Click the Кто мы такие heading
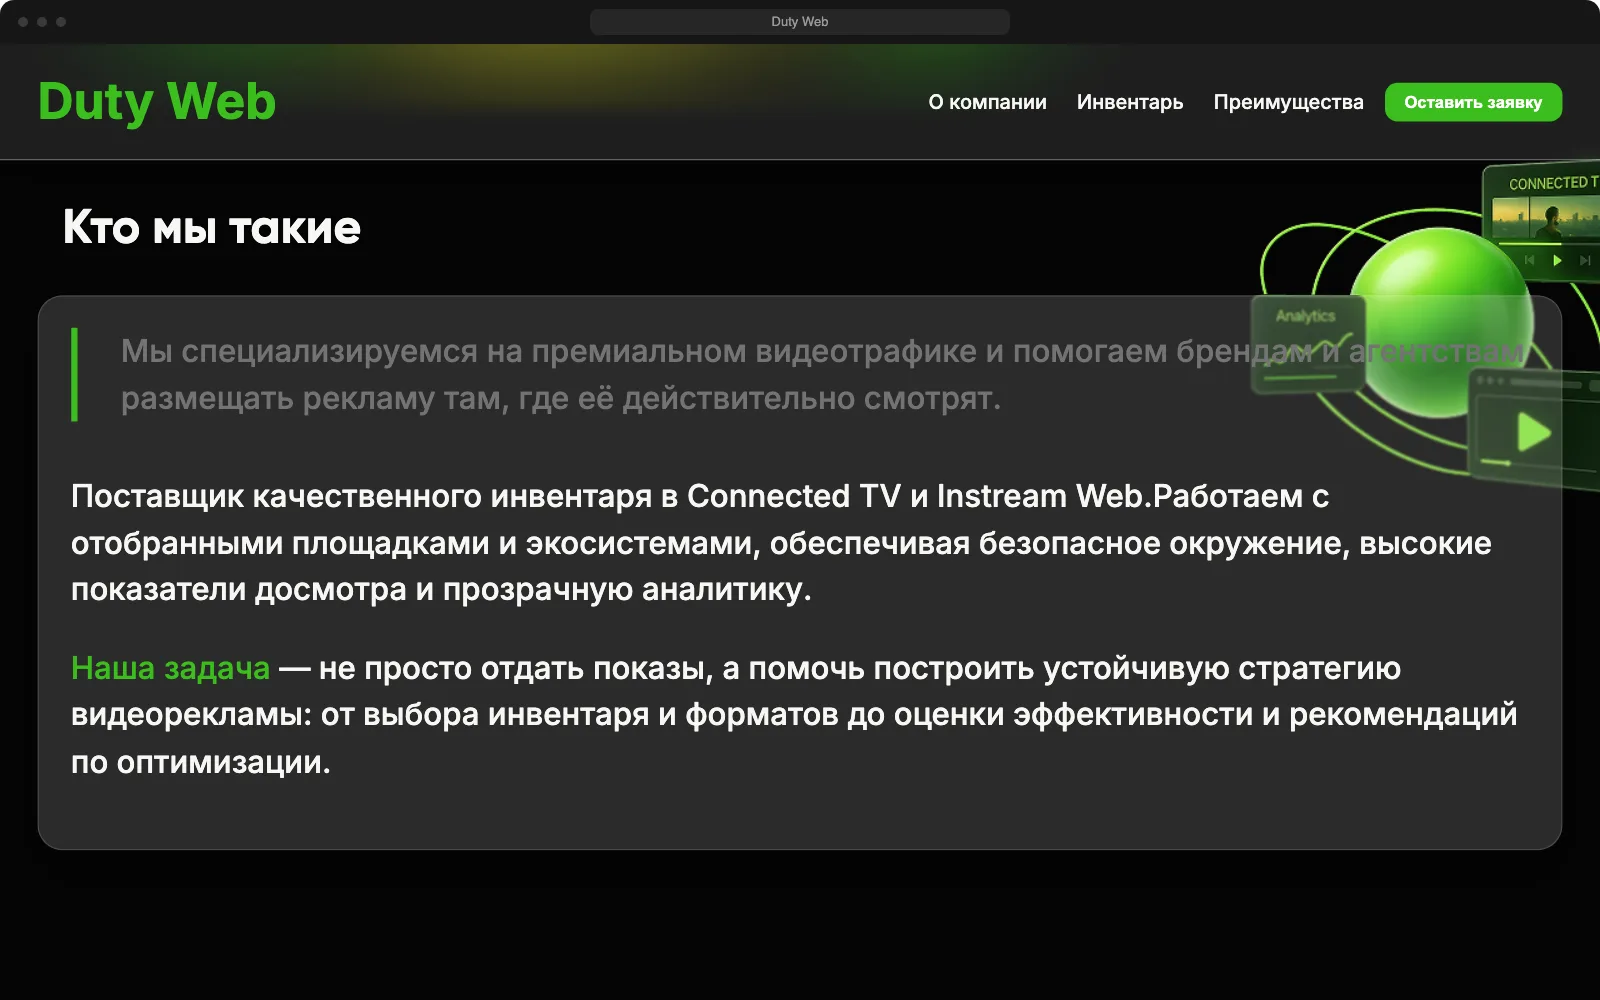The height and width of the screenshot is (1000, 1600). coord(212,228)
